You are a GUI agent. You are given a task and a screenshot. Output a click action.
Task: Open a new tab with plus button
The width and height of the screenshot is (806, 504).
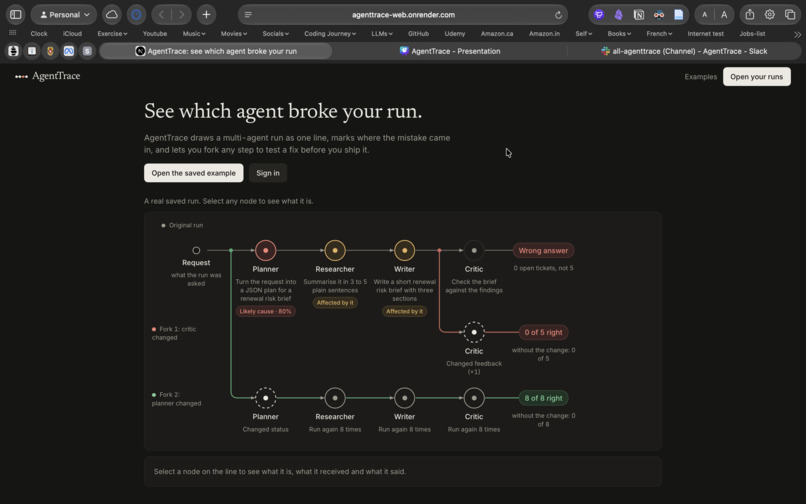tap(206, 14)
